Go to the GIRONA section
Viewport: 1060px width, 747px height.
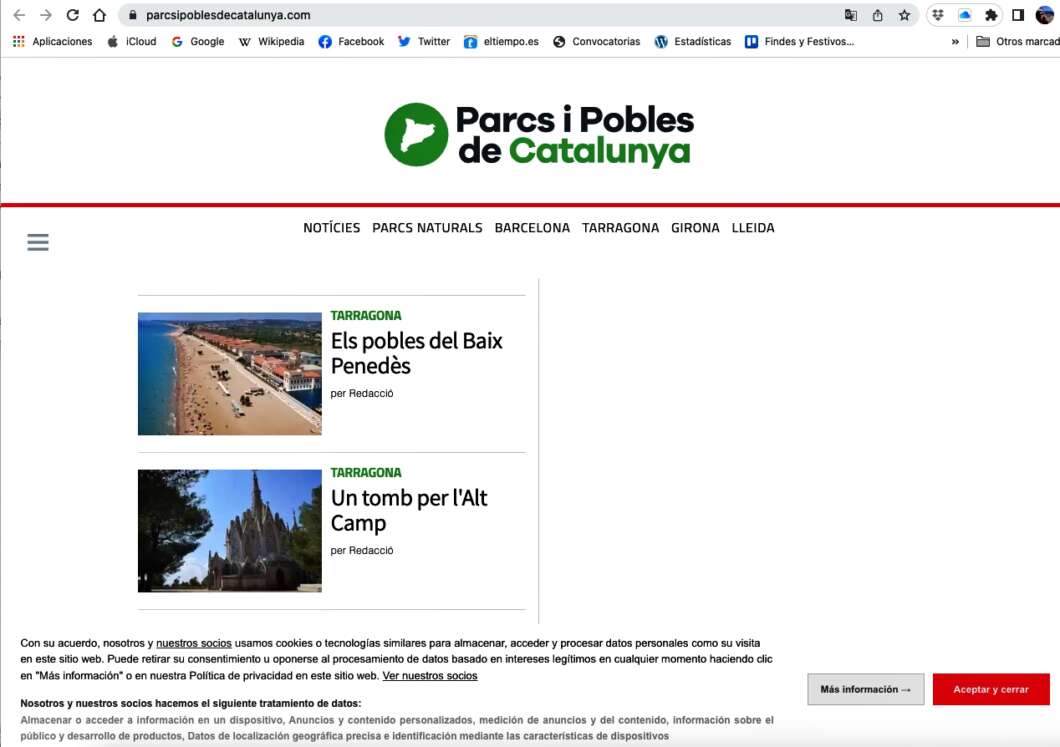(695, 228)
